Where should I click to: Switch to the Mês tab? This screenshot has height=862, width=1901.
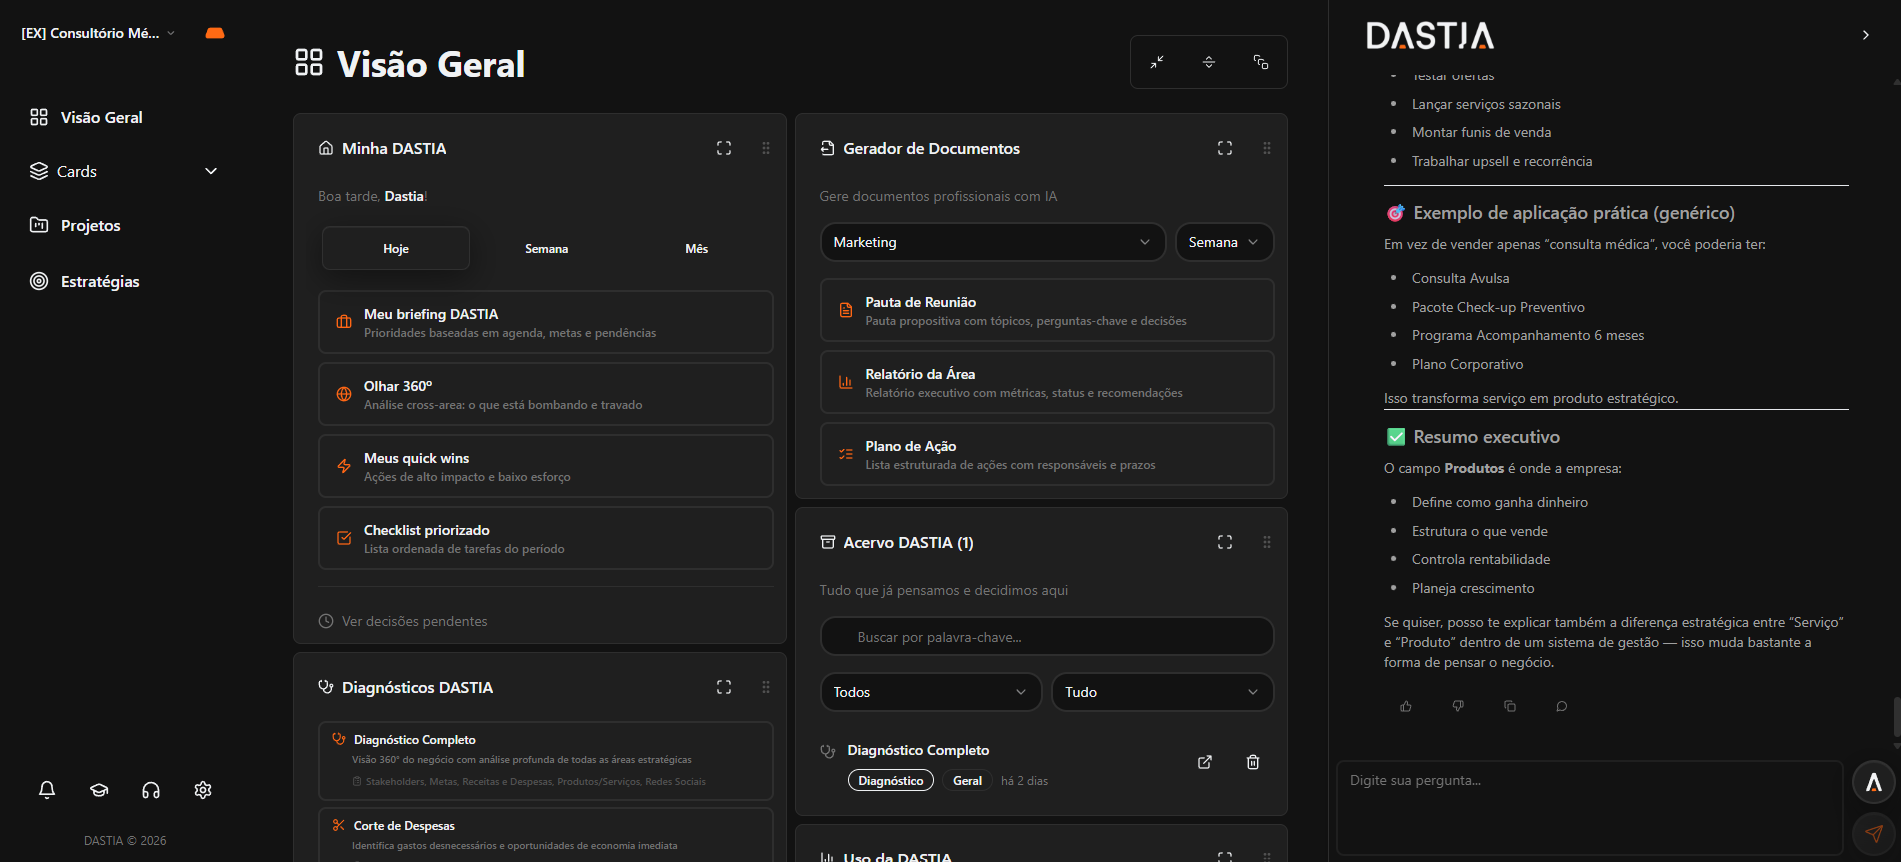pyautogui.click(x=697, y=248)
